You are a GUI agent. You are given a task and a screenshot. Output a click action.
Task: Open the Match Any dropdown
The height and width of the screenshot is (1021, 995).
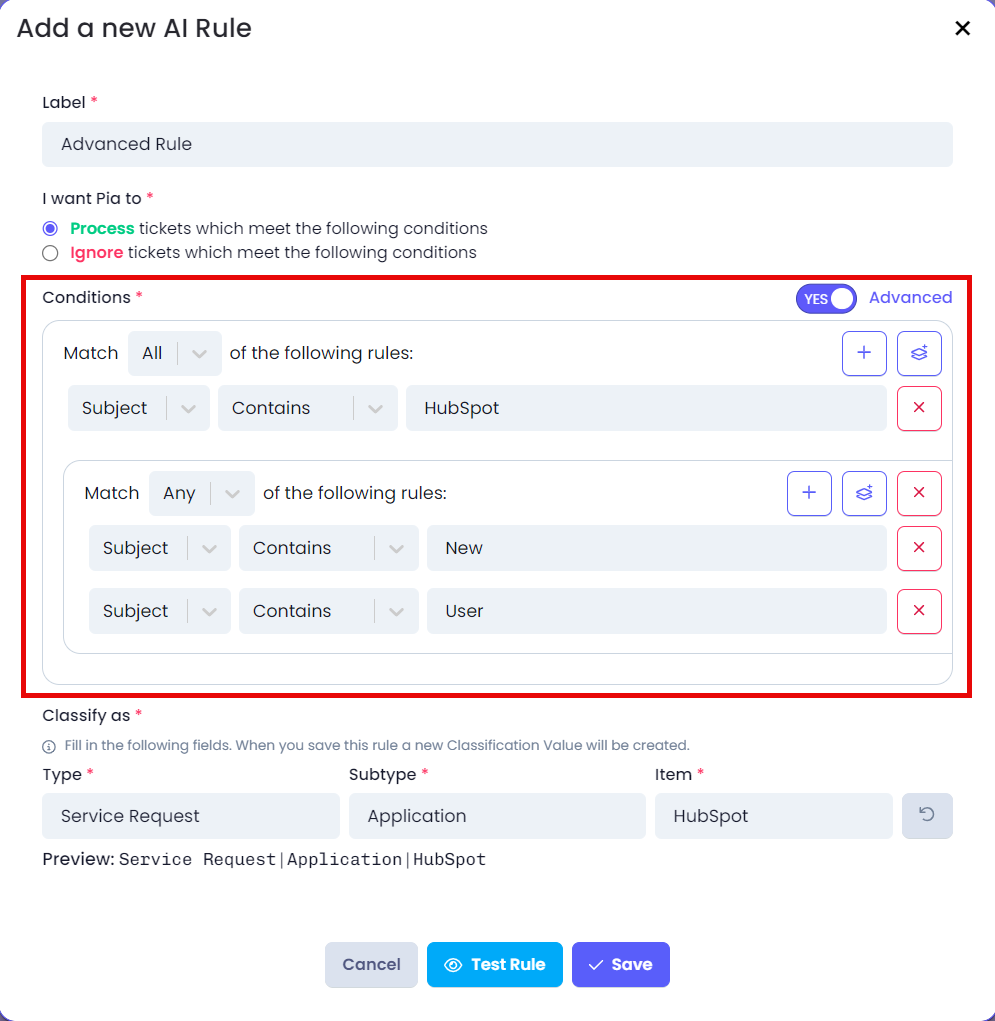tap(201, 493)
